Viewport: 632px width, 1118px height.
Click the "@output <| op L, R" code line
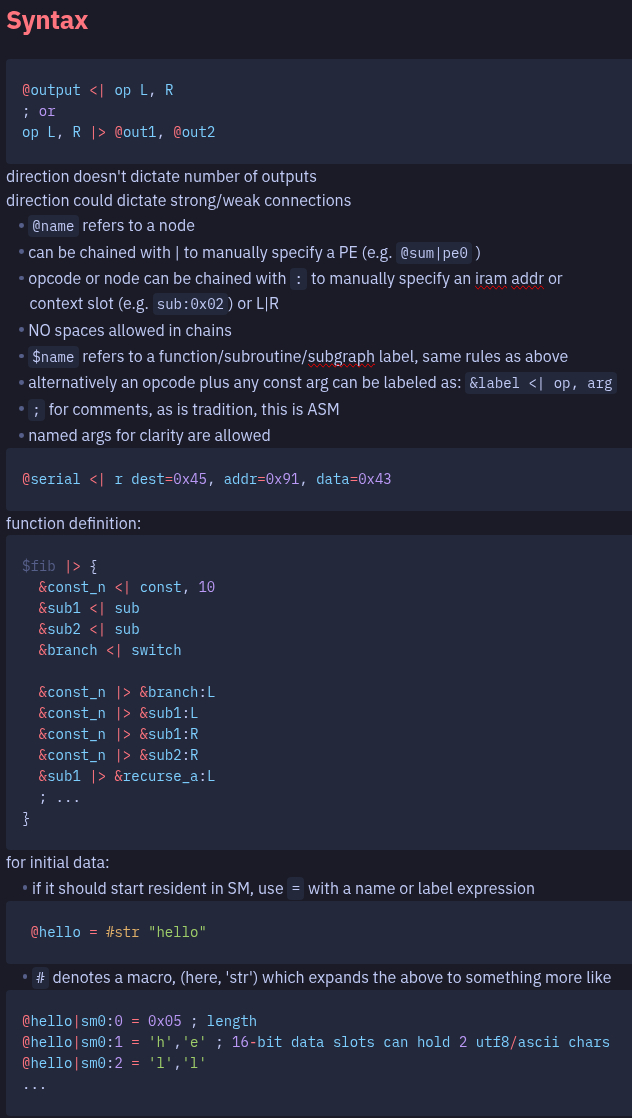98,90
